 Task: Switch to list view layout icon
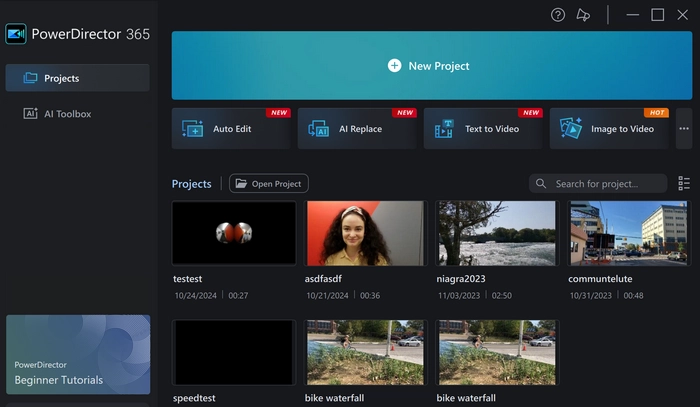point(684,183)
